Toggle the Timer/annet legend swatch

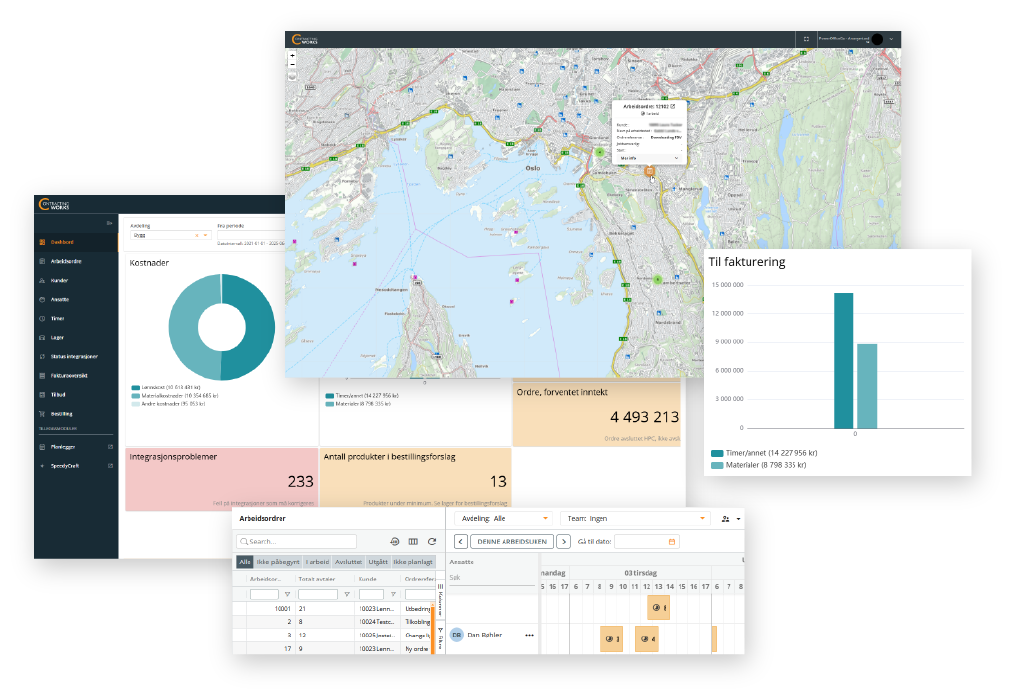[717, 453]
